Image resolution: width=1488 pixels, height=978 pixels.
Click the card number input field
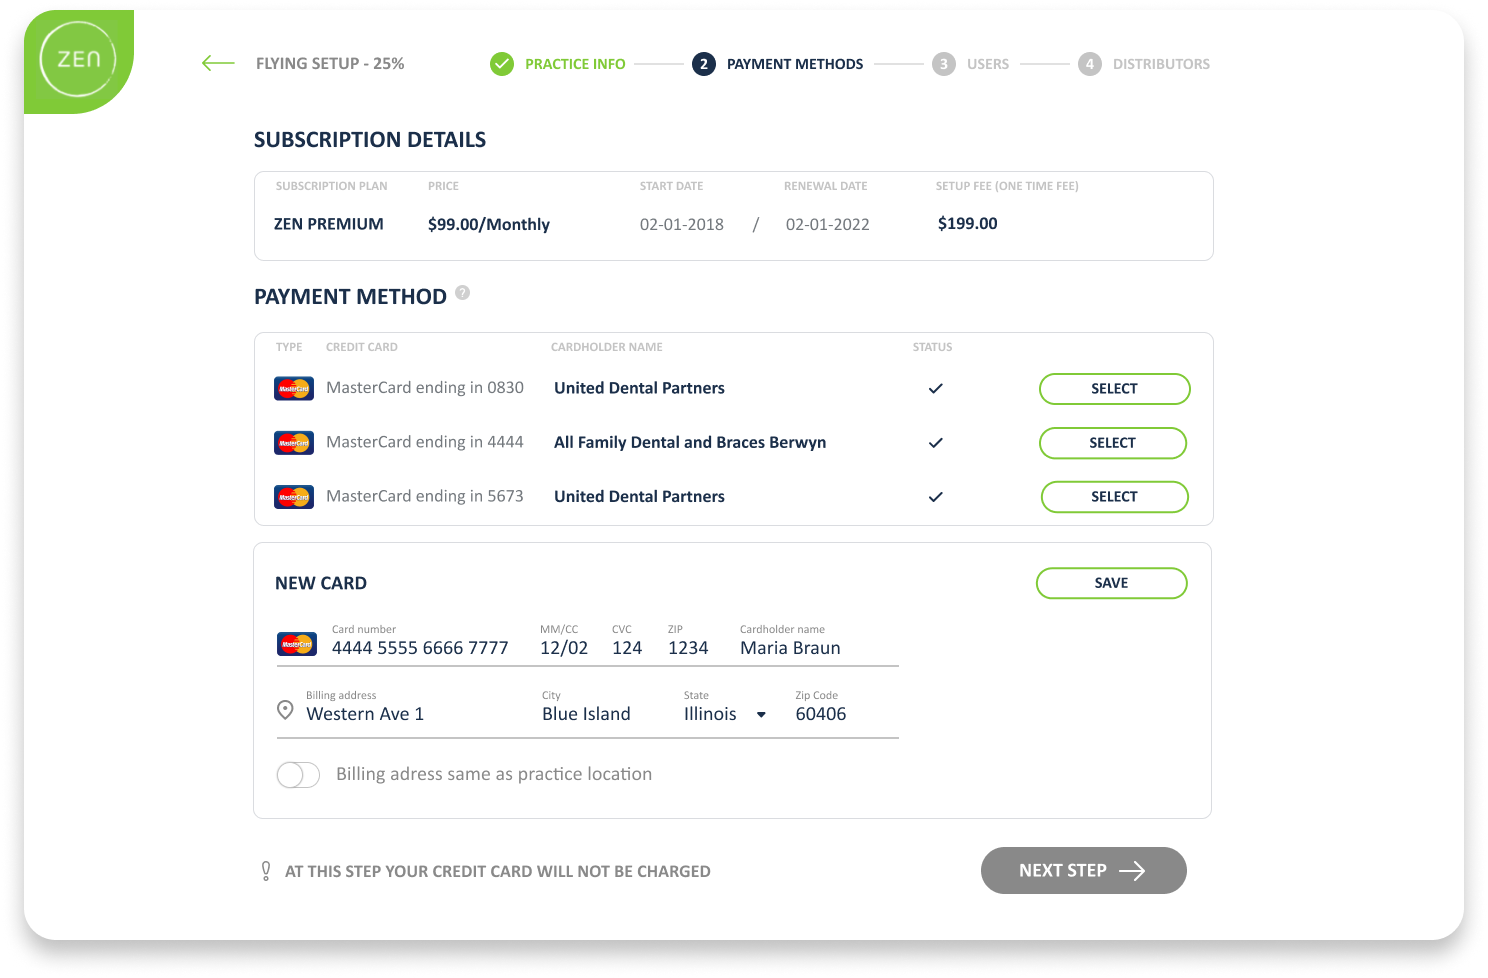click(x=420, y=648)
